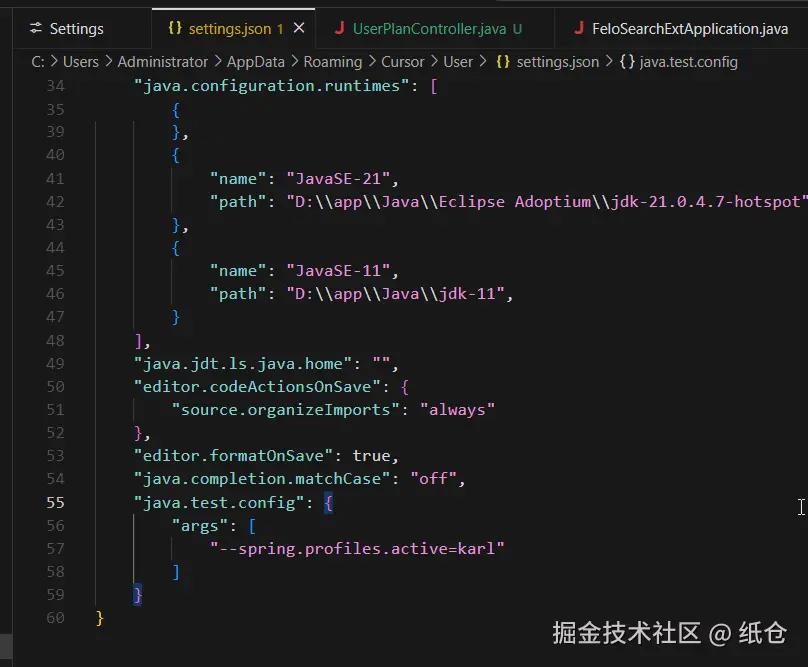The width and height of the screenshot is (808, 667).
Task: Click the final closing brace on line 60
Action: click(x=99, y=618)
